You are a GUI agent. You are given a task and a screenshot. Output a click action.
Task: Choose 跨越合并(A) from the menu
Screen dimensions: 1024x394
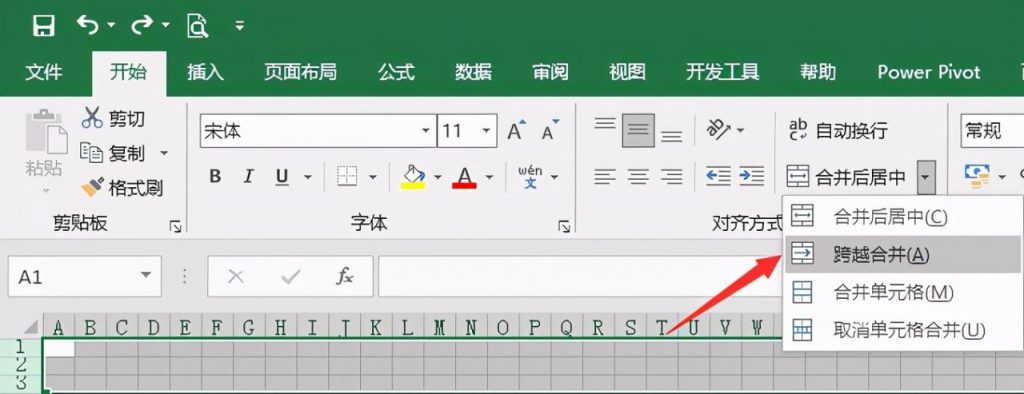click(x=903, y=254)
